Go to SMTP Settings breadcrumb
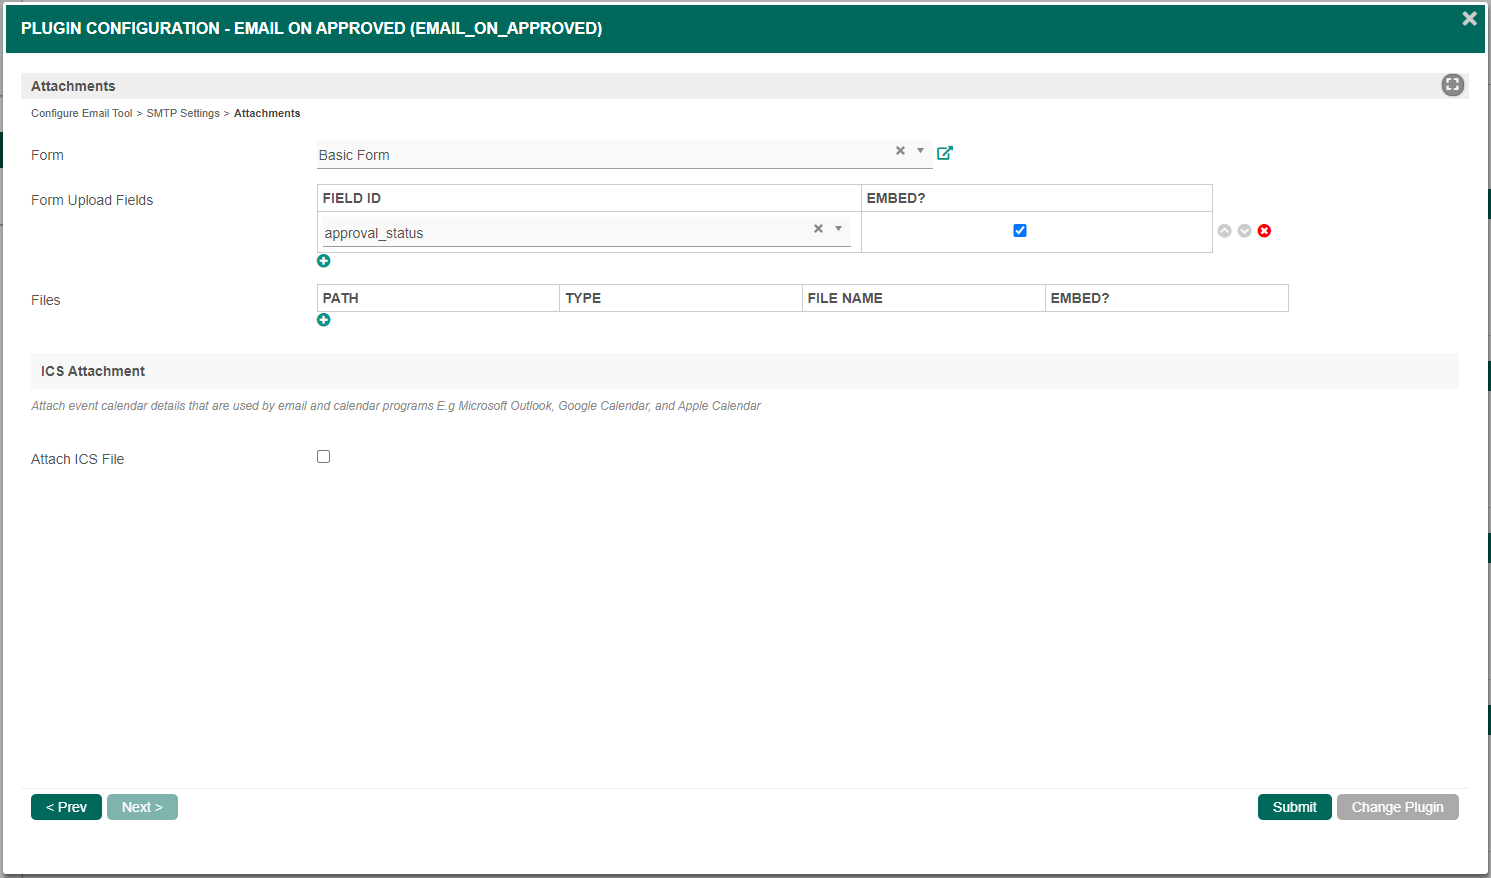 183,113
